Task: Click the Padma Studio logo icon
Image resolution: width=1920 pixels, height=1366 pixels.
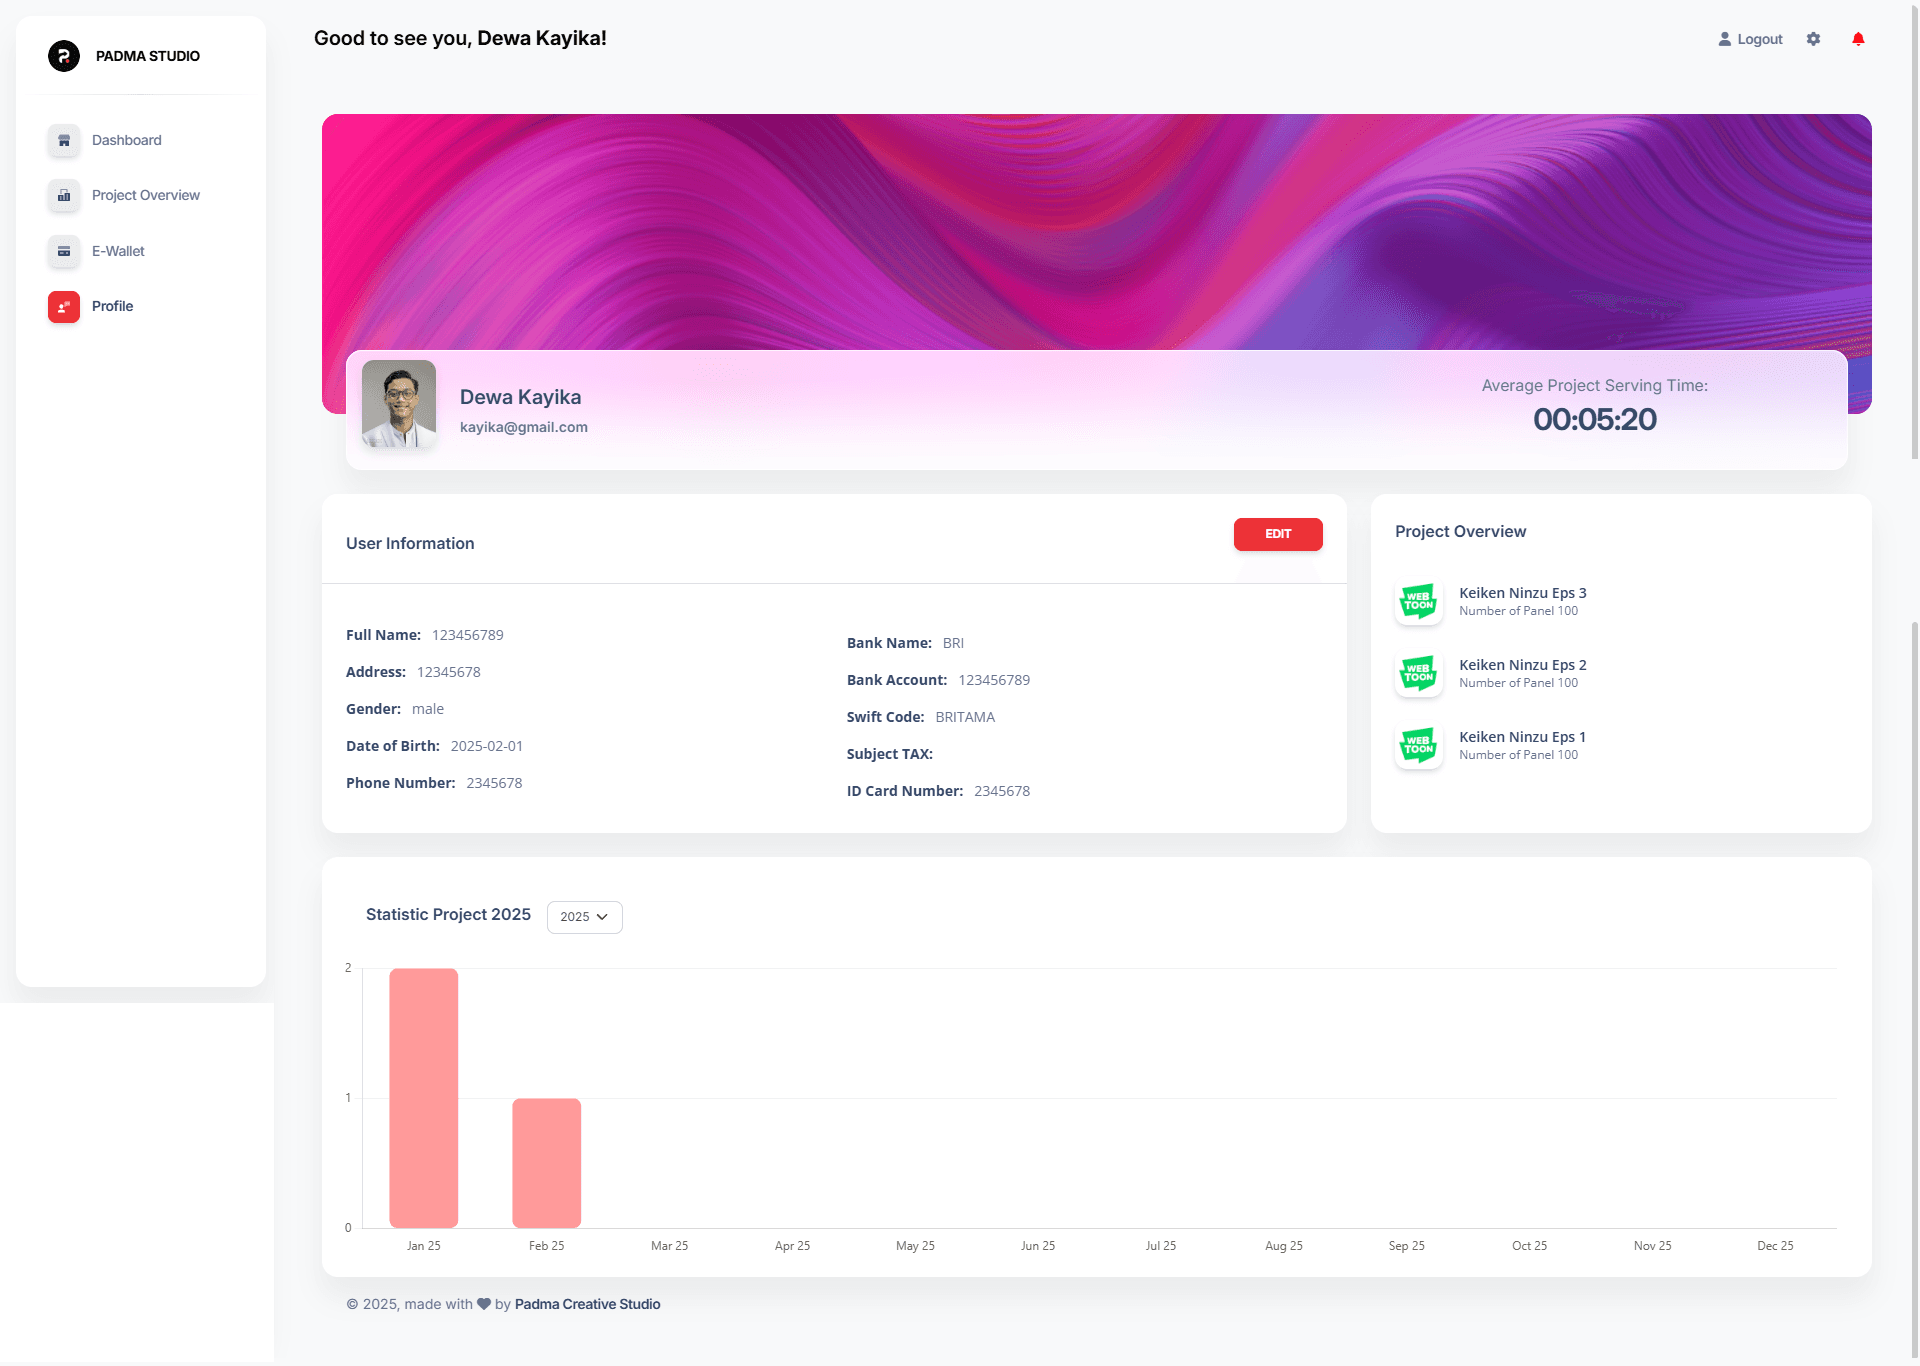Action: point(64,56)
